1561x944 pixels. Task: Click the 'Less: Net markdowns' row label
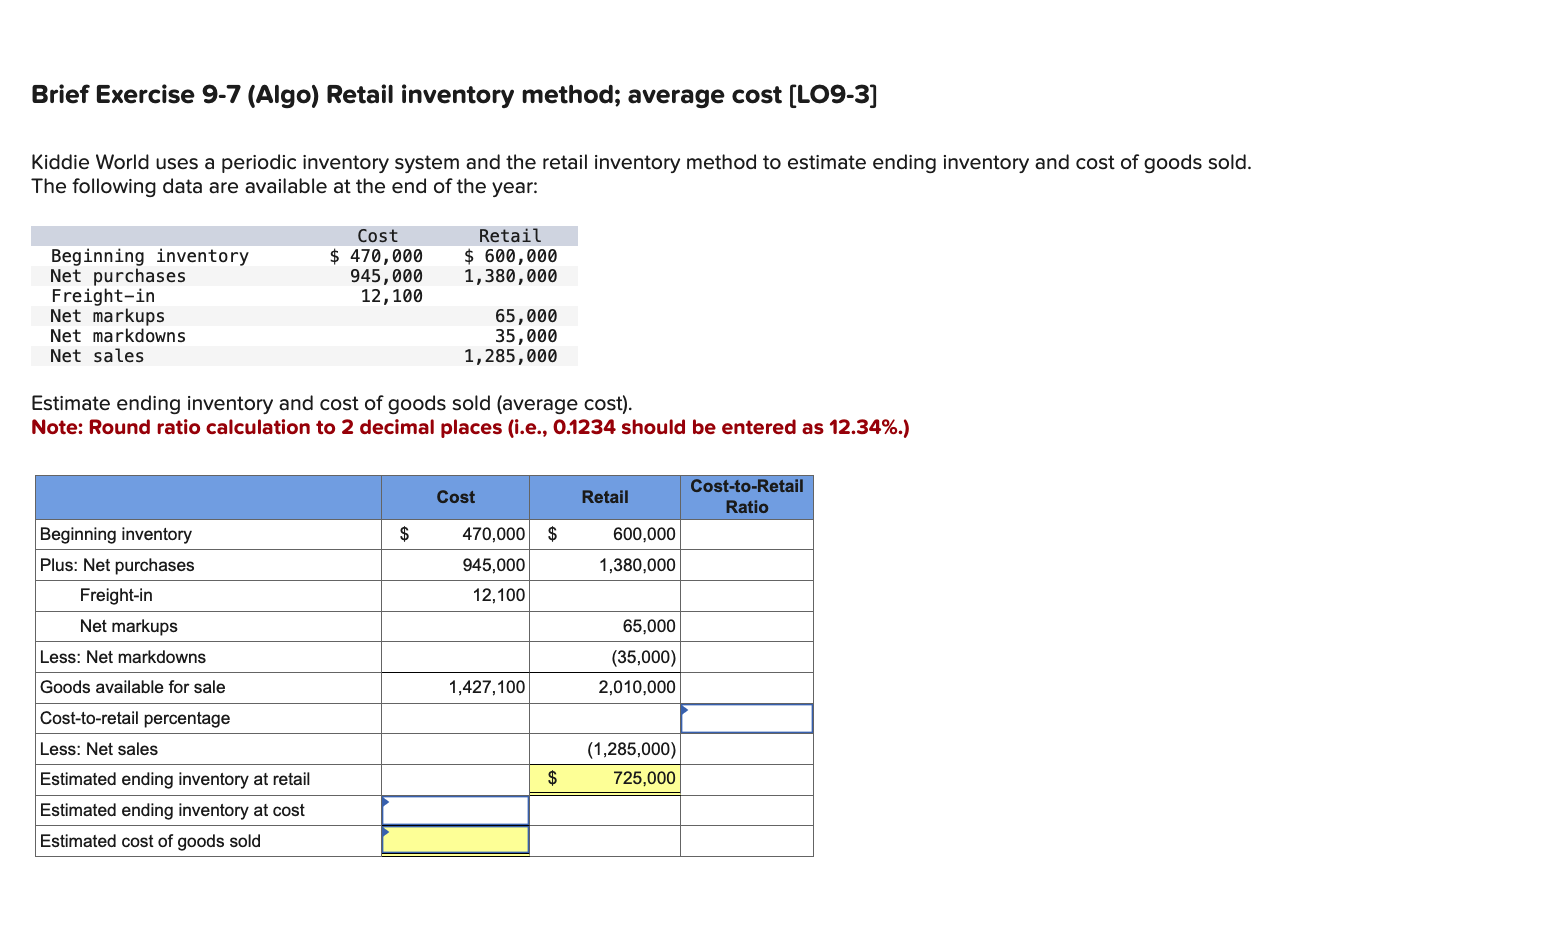click(123, 657)
